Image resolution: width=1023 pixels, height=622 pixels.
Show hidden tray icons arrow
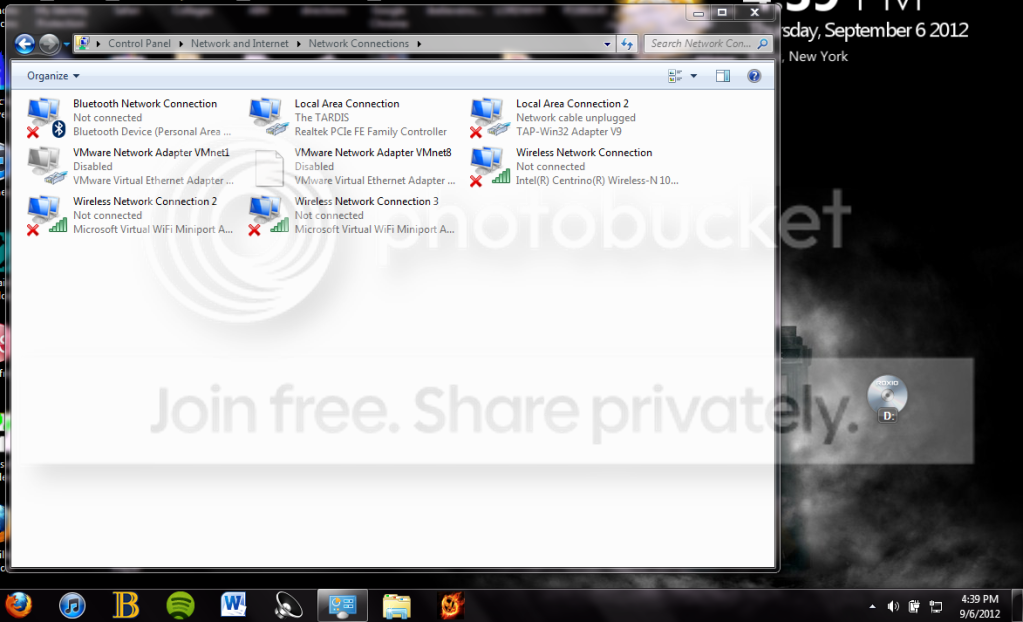click(x=872, y=606)
